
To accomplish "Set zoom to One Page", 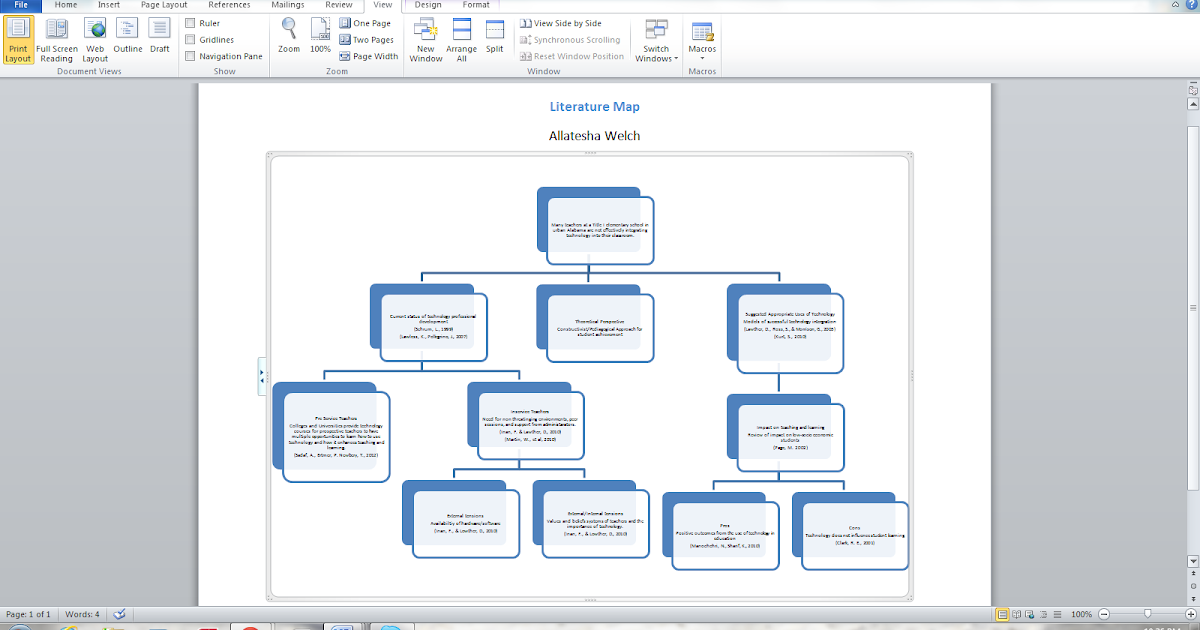I will [x=368, y=23].
